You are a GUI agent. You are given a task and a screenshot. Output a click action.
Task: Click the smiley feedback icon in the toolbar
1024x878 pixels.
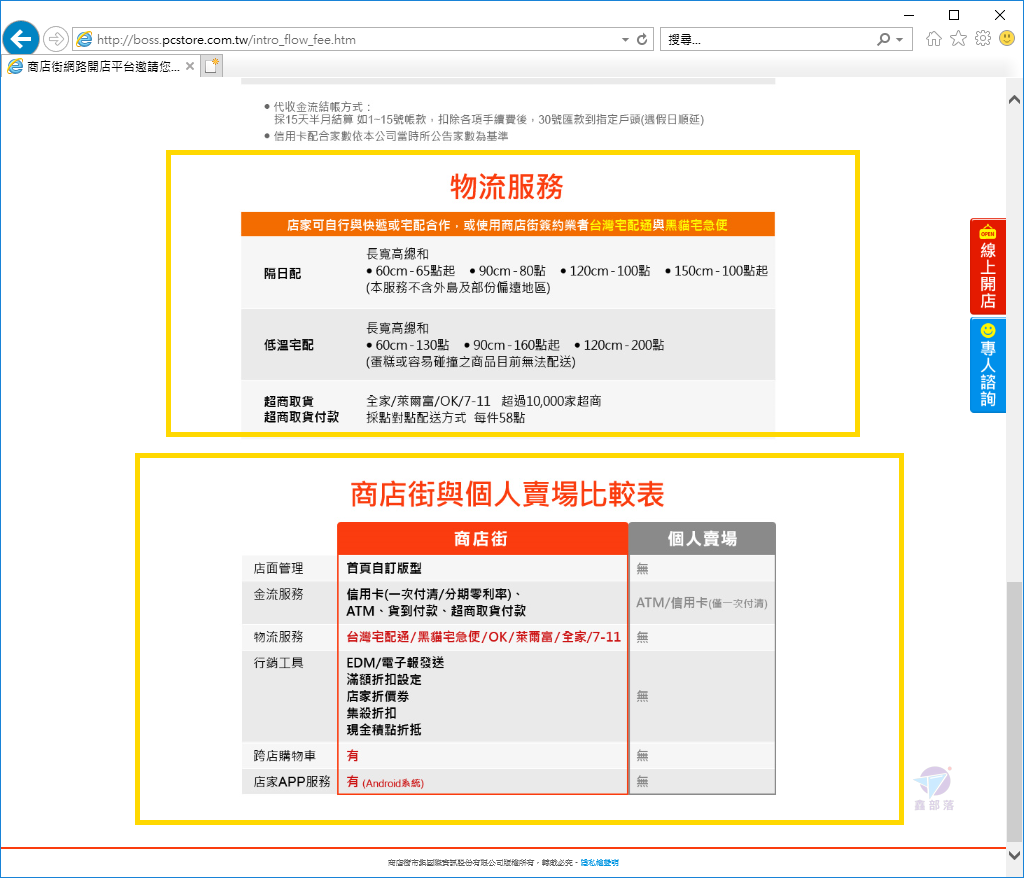point(1007,39)
